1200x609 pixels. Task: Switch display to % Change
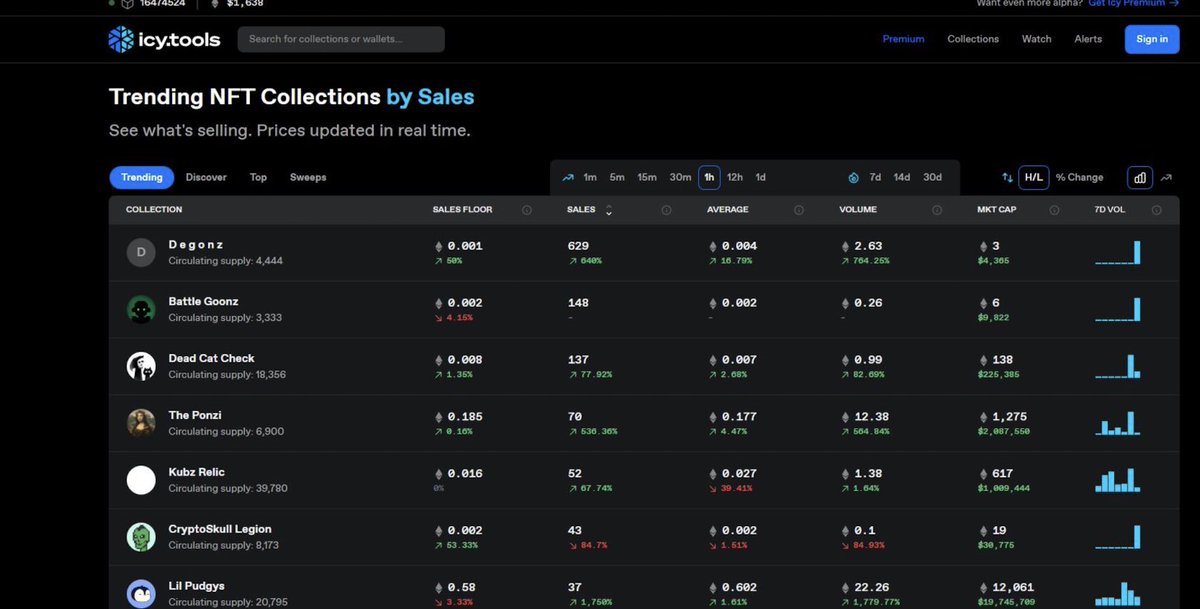tap(1080, 177)
